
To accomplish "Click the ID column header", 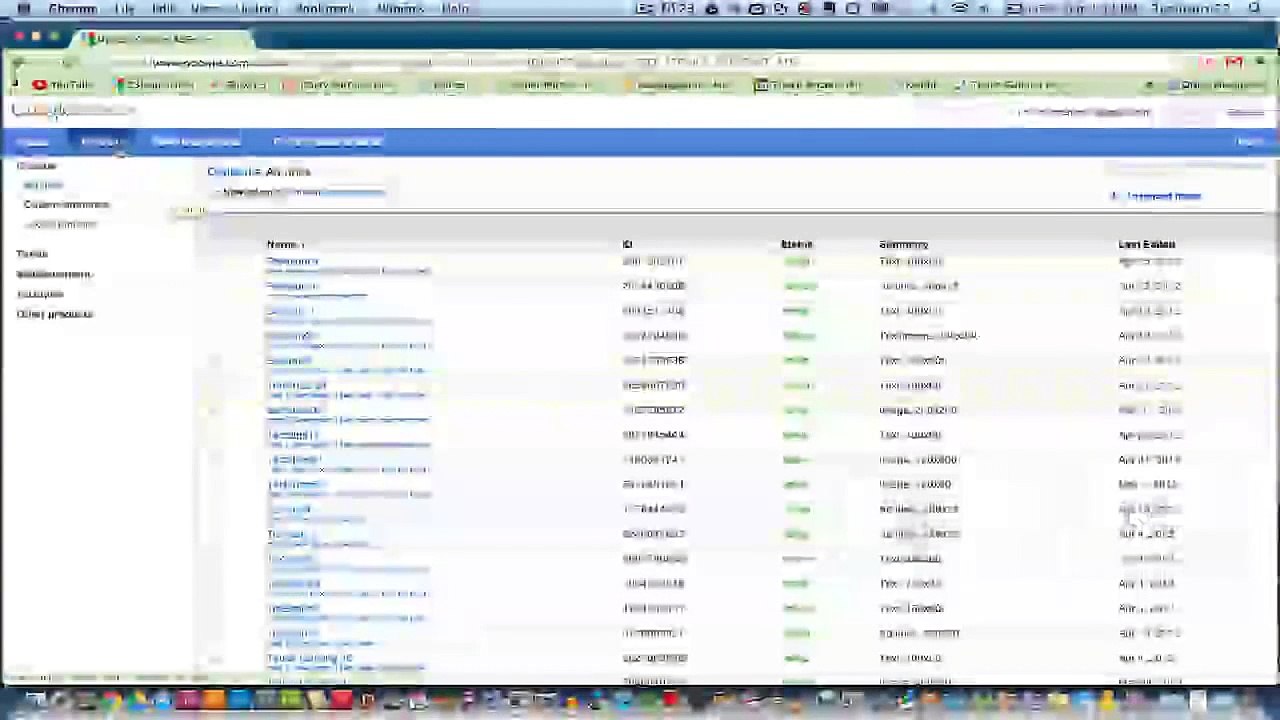I will [627, 244].
